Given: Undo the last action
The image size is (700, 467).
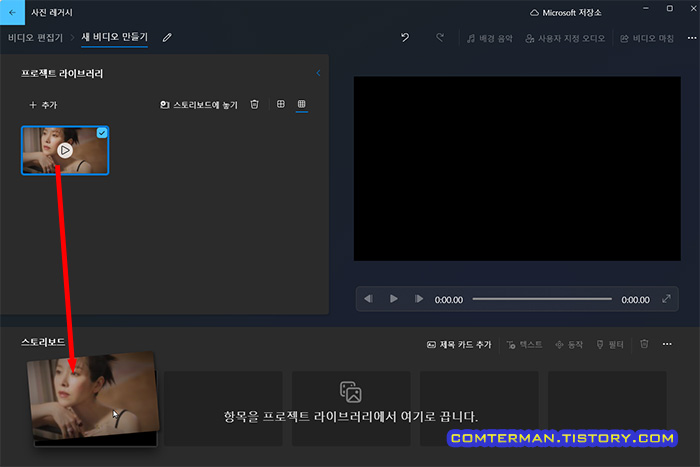Looking at the screenshot, I should tap(405, 38).
